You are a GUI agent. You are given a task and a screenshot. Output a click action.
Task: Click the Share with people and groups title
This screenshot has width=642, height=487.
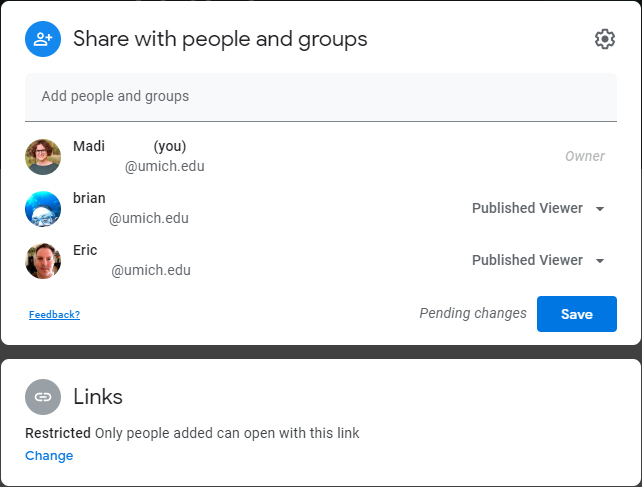(220, 39)
